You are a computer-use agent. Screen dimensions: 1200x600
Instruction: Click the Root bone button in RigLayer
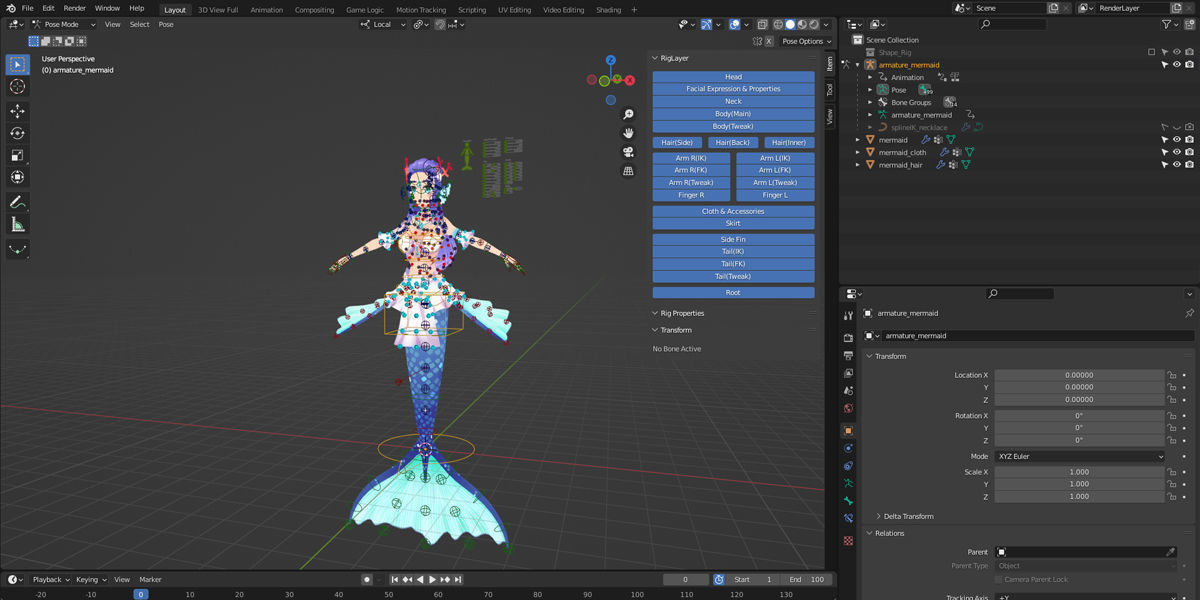tap(733, 292)
